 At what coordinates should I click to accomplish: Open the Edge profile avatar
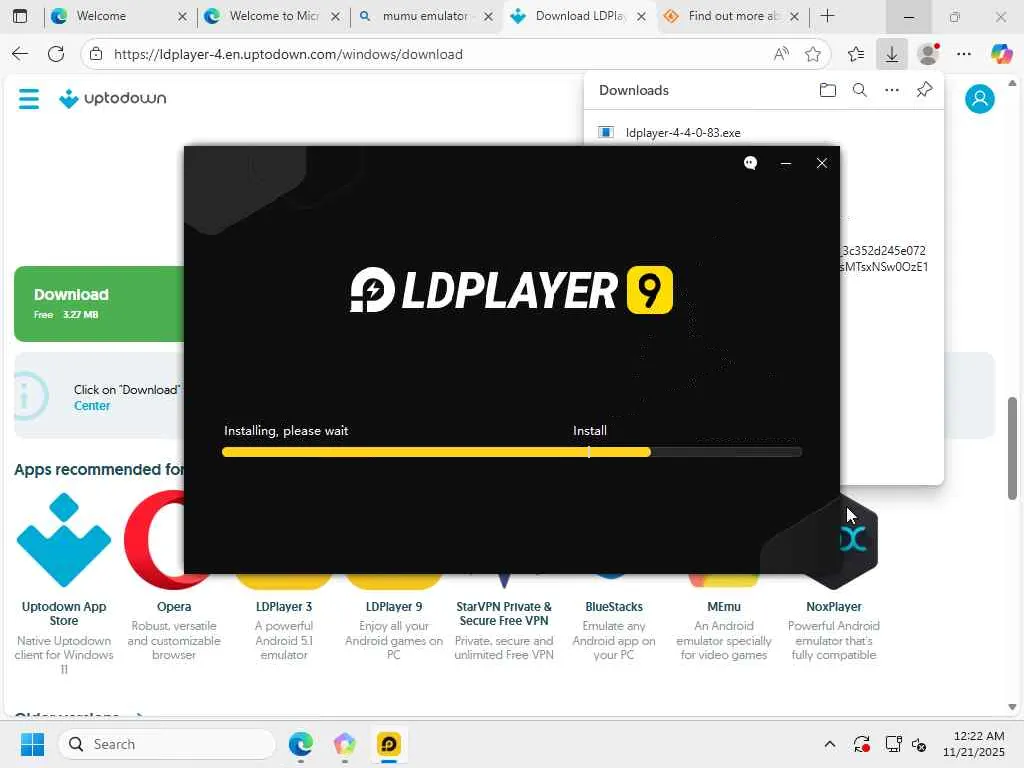point(928,54)
